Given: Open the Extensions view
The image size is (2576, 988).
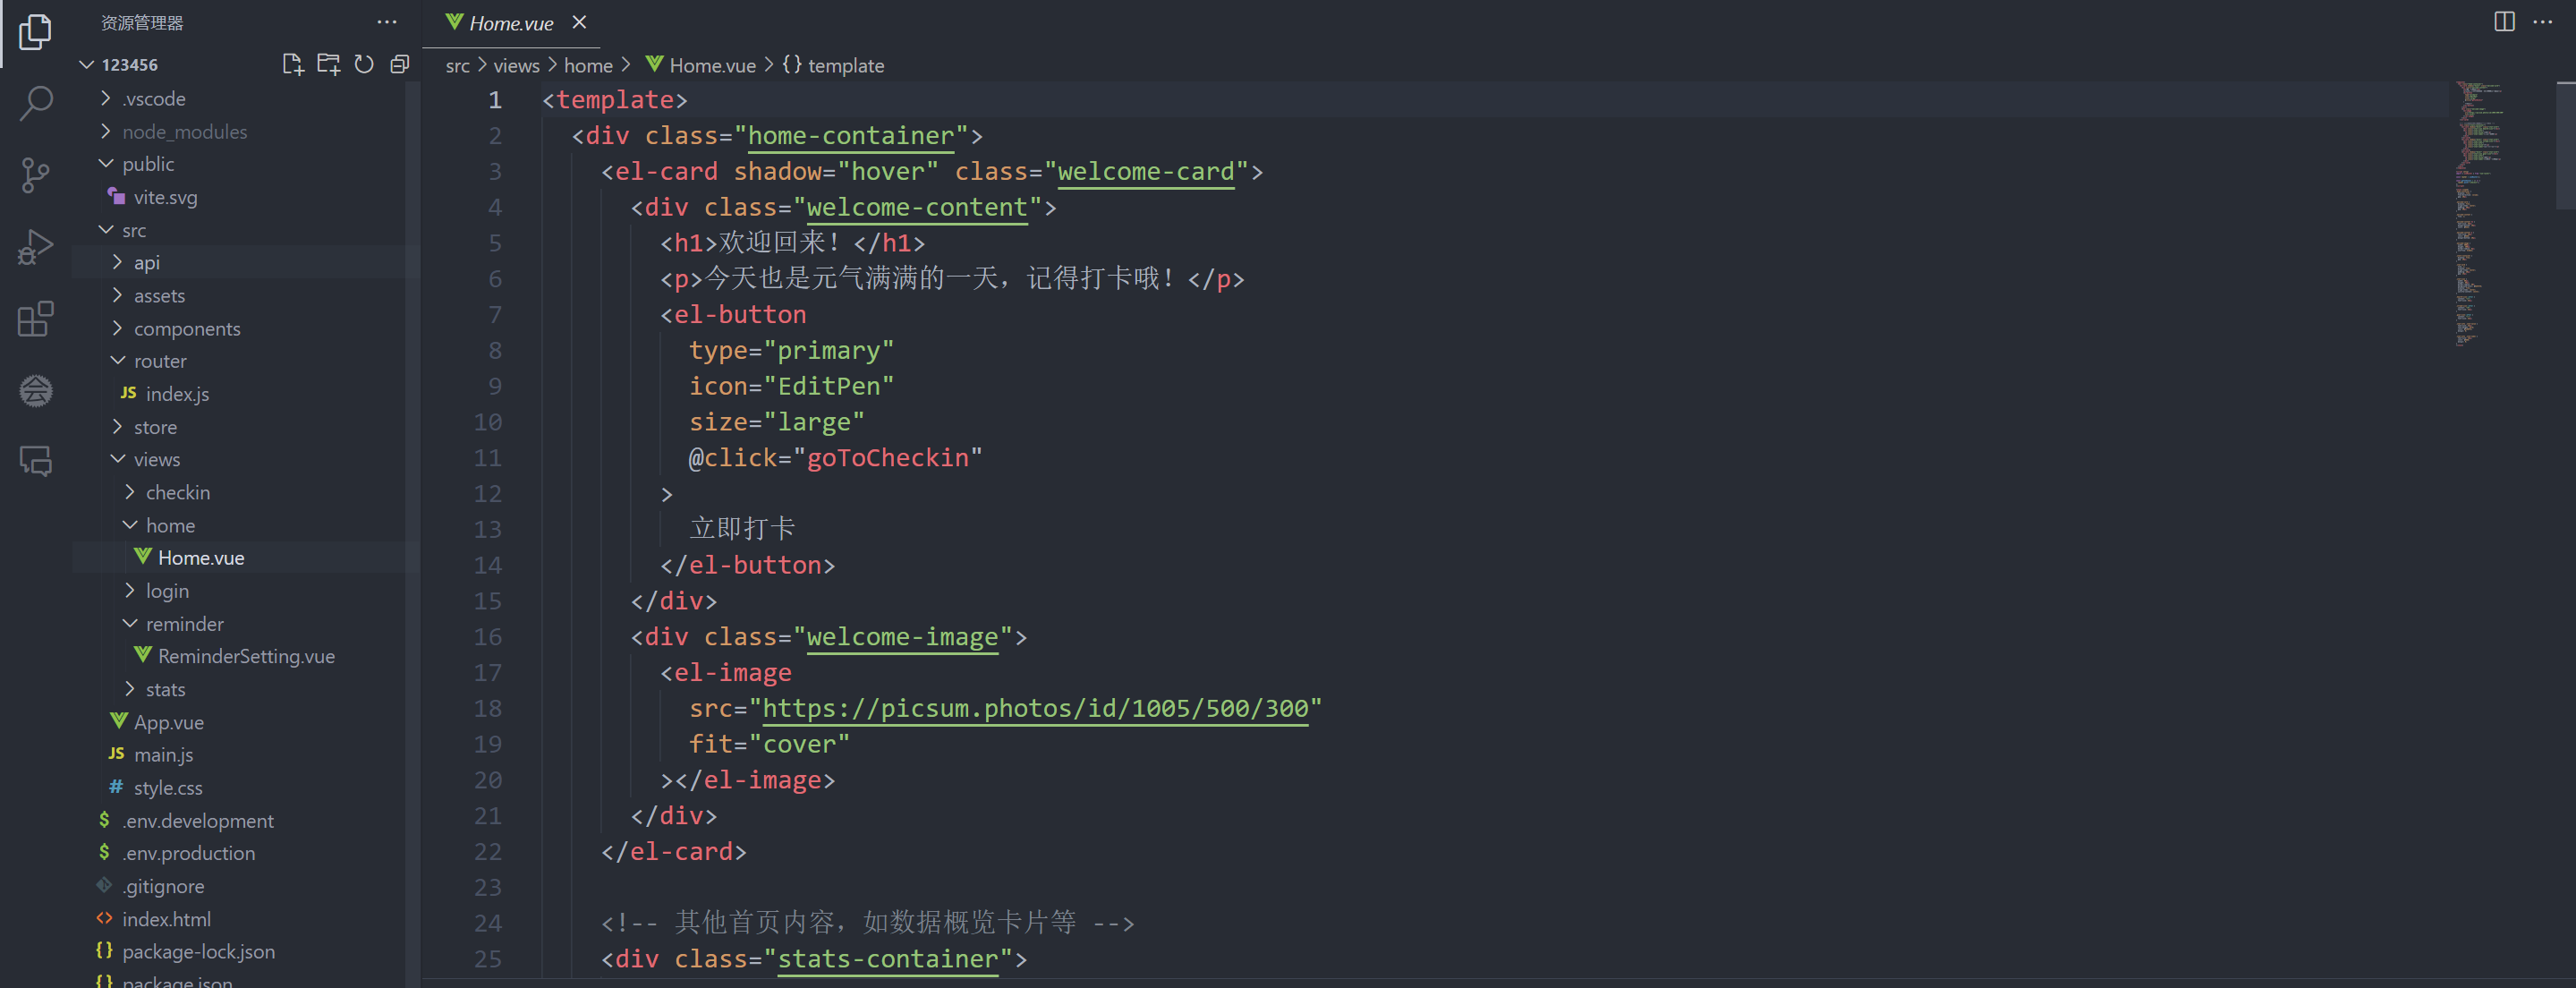Looking at the screenshot, I should (36, 319).
